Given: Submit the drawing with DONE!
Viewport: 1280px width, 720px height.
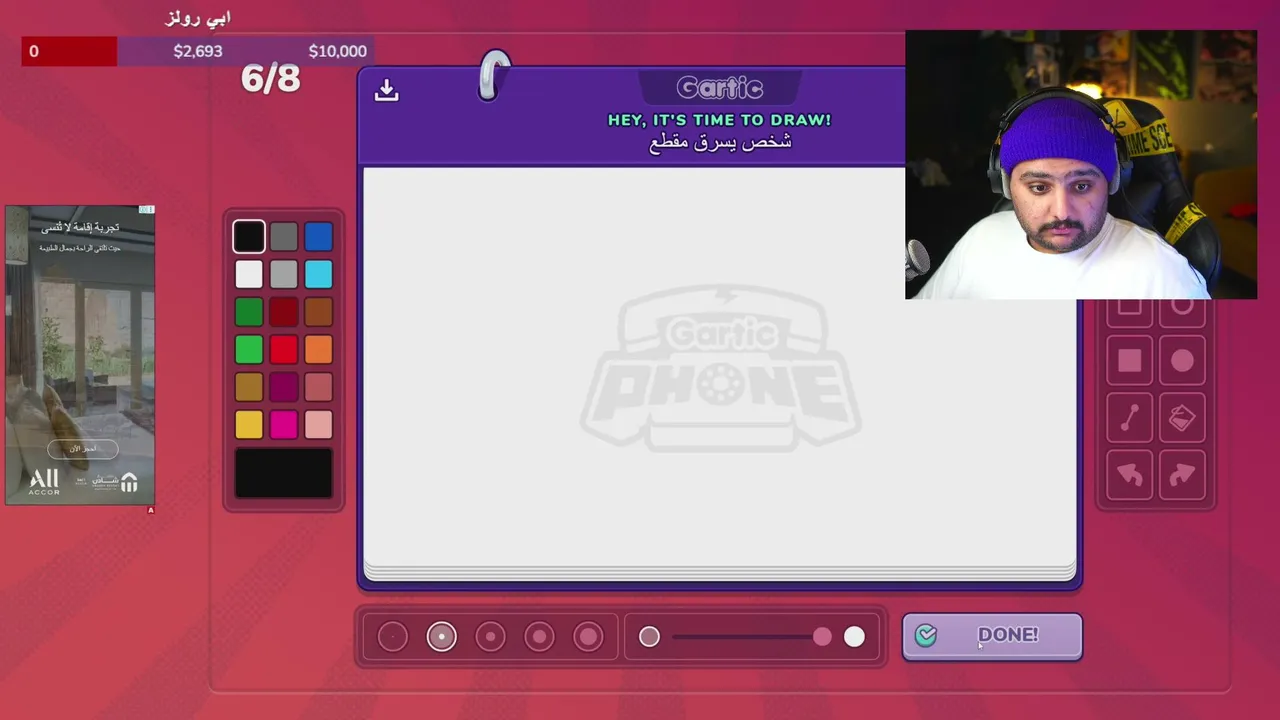Looking at the screenshot, I should (992, 636).
